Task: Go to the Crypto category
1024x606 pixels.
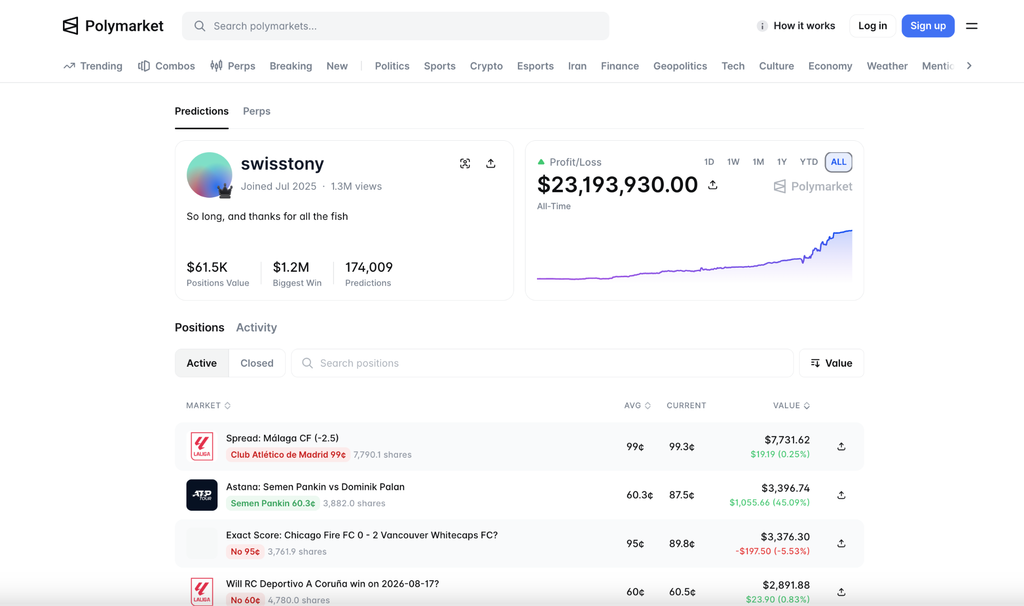Action: (487, 66)
